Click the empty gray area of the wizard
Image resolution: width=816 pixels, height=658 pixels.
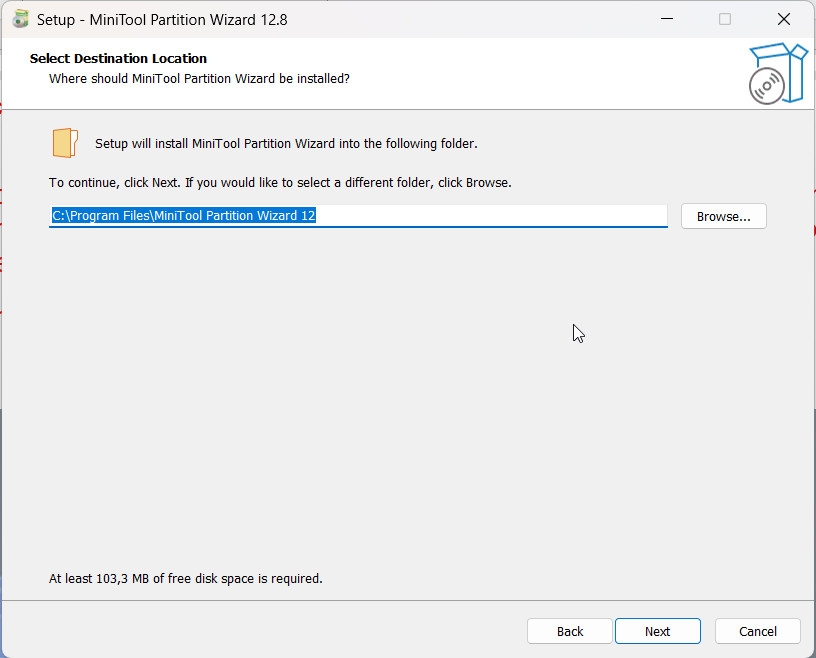[x=400, y=420]
